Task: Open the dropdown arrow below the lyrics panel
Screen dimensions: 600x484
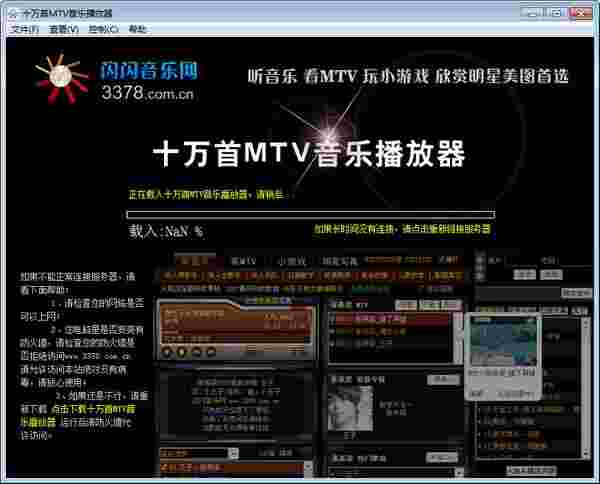Action: click(x=233, y=453)
